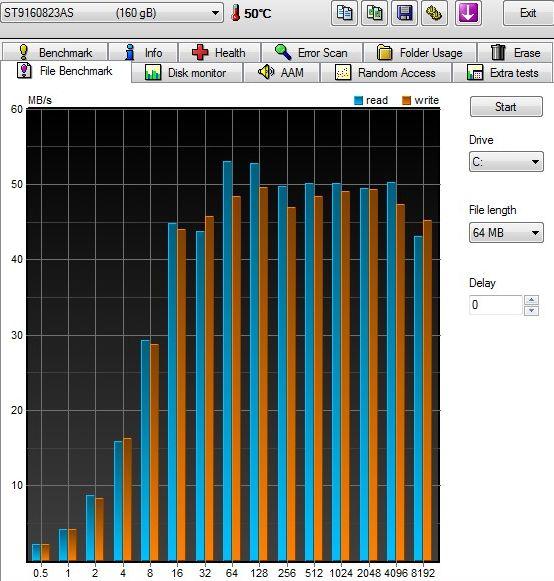Click the purple download arrow icon
Viewport: 554px width, 581px height.
pyautogui.click(x=468, y=13)
